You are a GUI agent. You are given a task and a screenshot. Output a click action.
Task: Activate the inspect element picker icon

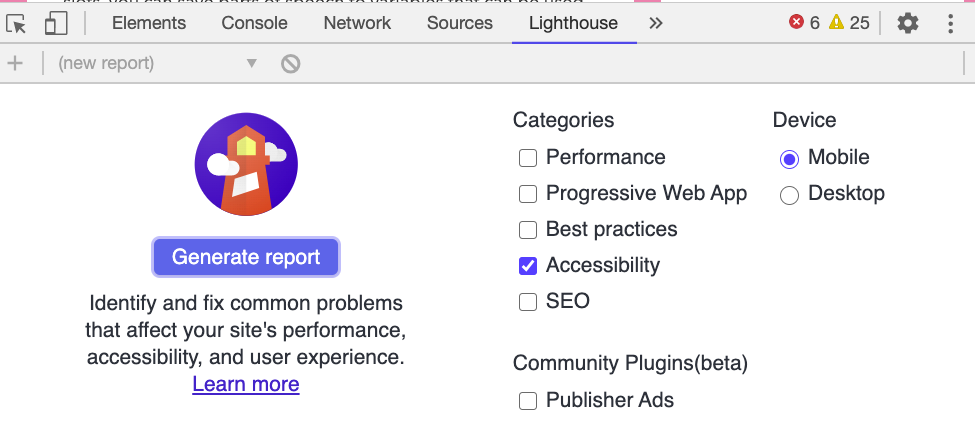point(17,24)
